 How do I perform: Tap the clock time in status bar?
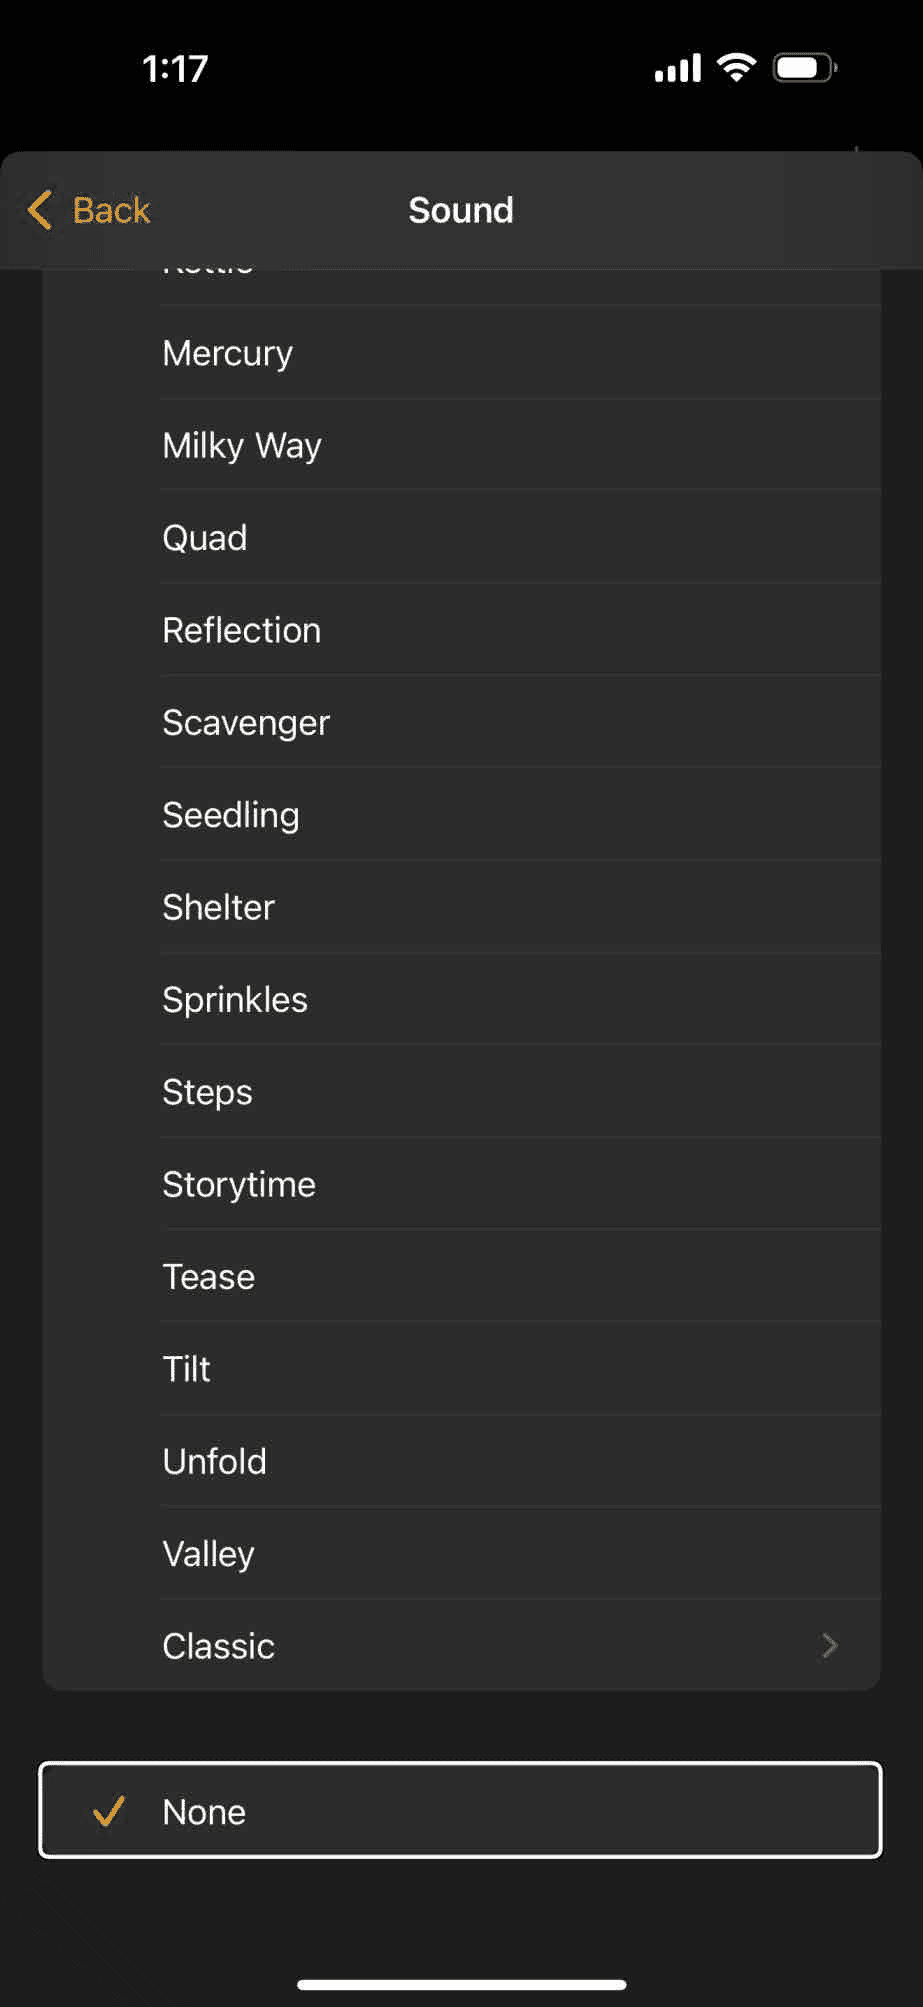click(x=175, y=68)
